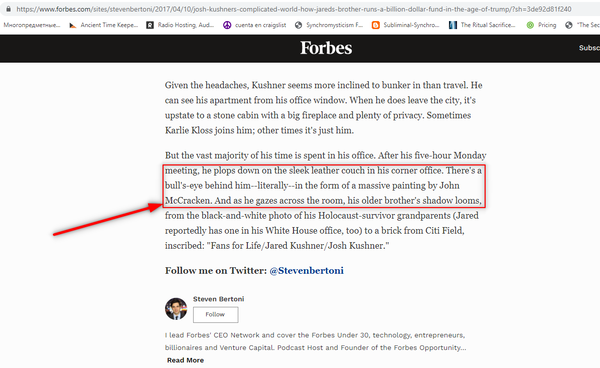Open the Ancient Time Keepe... bookmark icon

point(73,25)
